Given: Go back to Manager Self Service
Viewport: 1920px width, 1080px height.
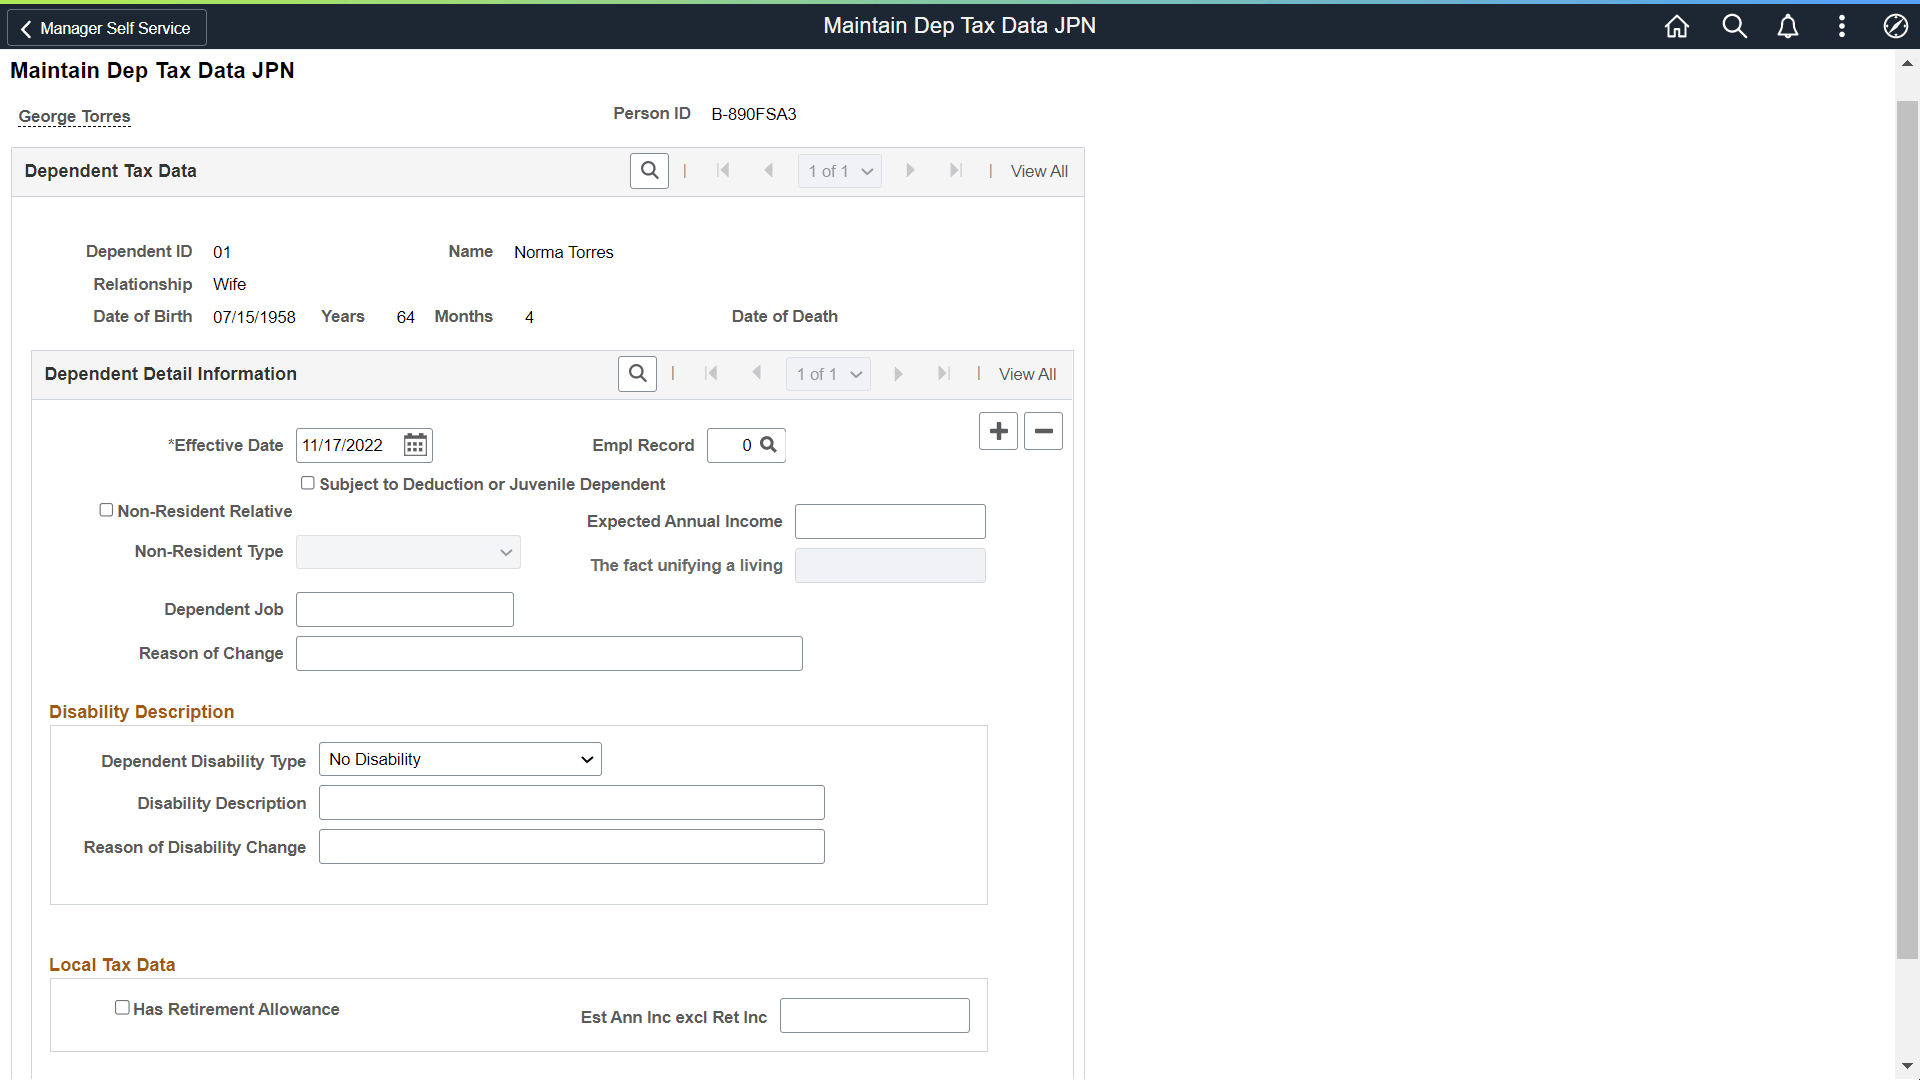Looking at the screenshot, I should 107,28.
